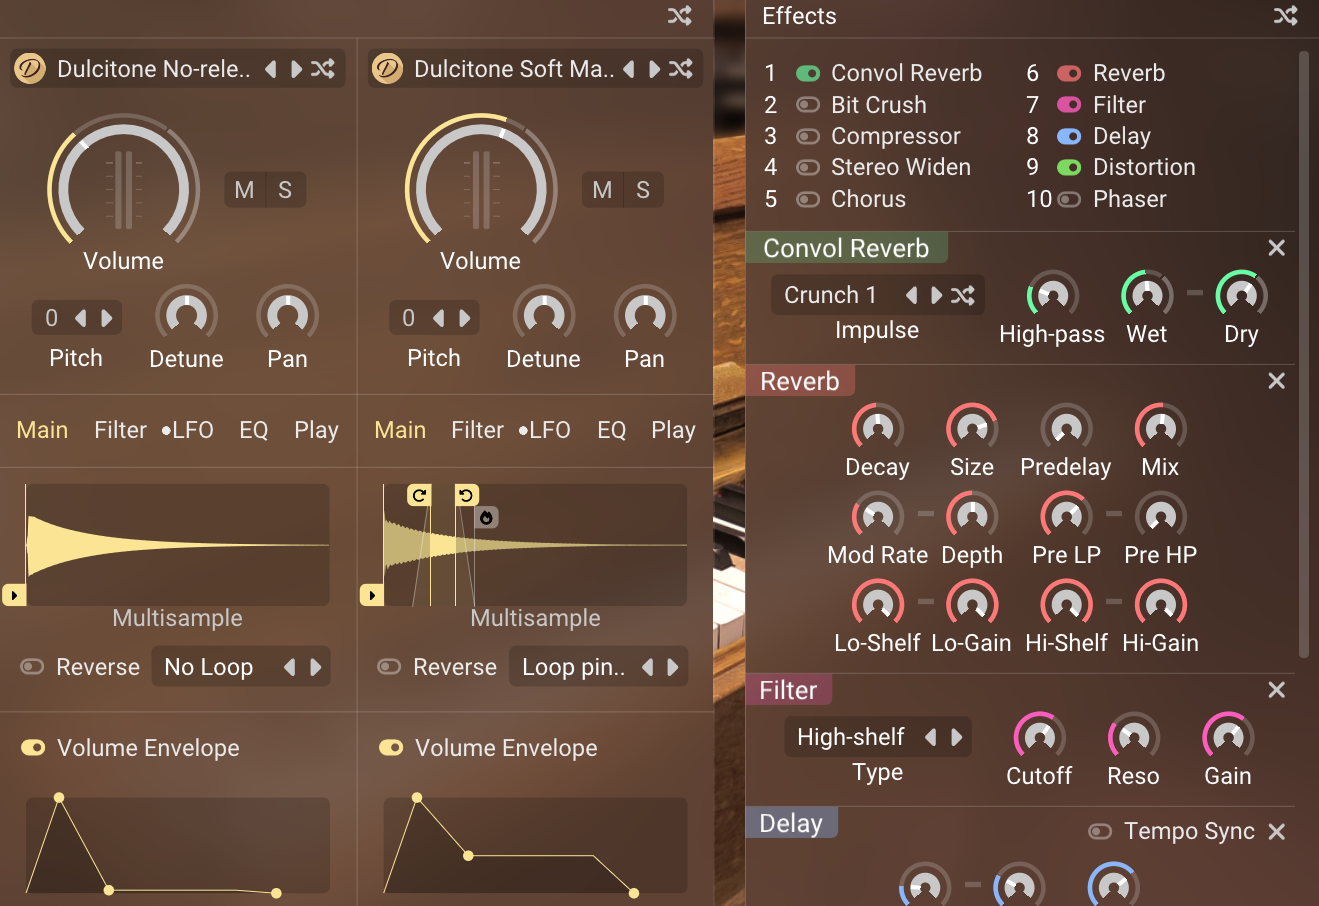The width and height of the screenshot is (1319, 906).
Task: Disable the Convol Reverb effect
Action: (x=808, y=72)
